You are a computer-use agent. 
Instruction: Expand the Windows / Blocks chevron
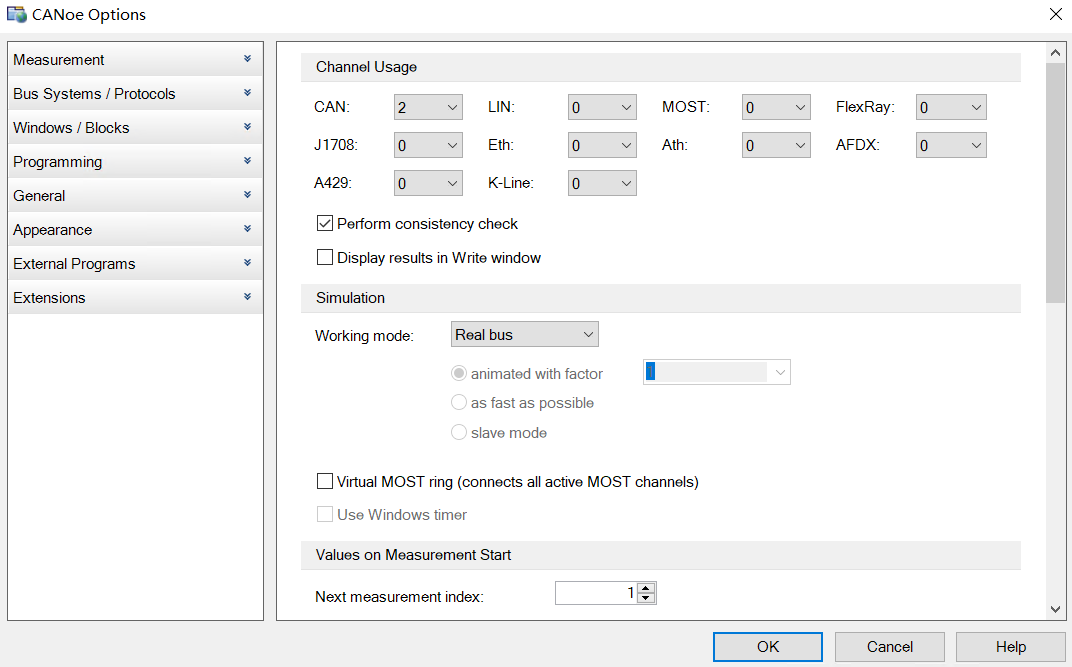tap(247, 127)
